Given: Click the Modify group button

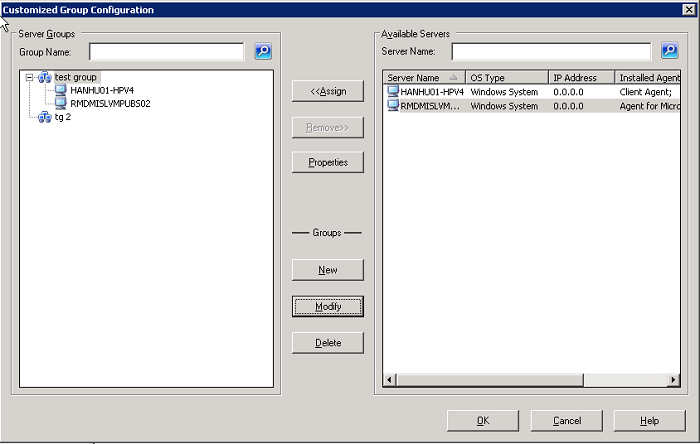Looking at the screenshot, I should coord(328,307).
